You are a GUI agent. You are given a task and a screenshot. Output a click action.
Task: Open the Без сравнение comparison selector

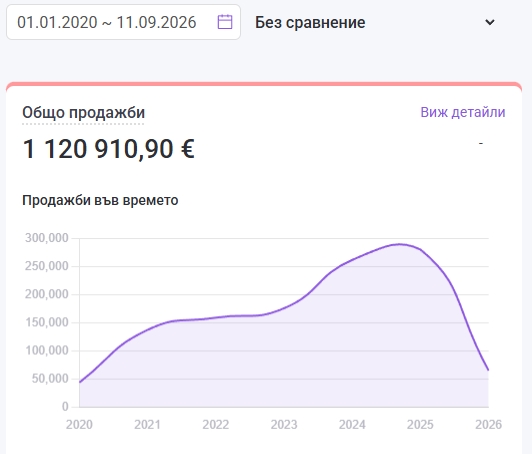375,22
